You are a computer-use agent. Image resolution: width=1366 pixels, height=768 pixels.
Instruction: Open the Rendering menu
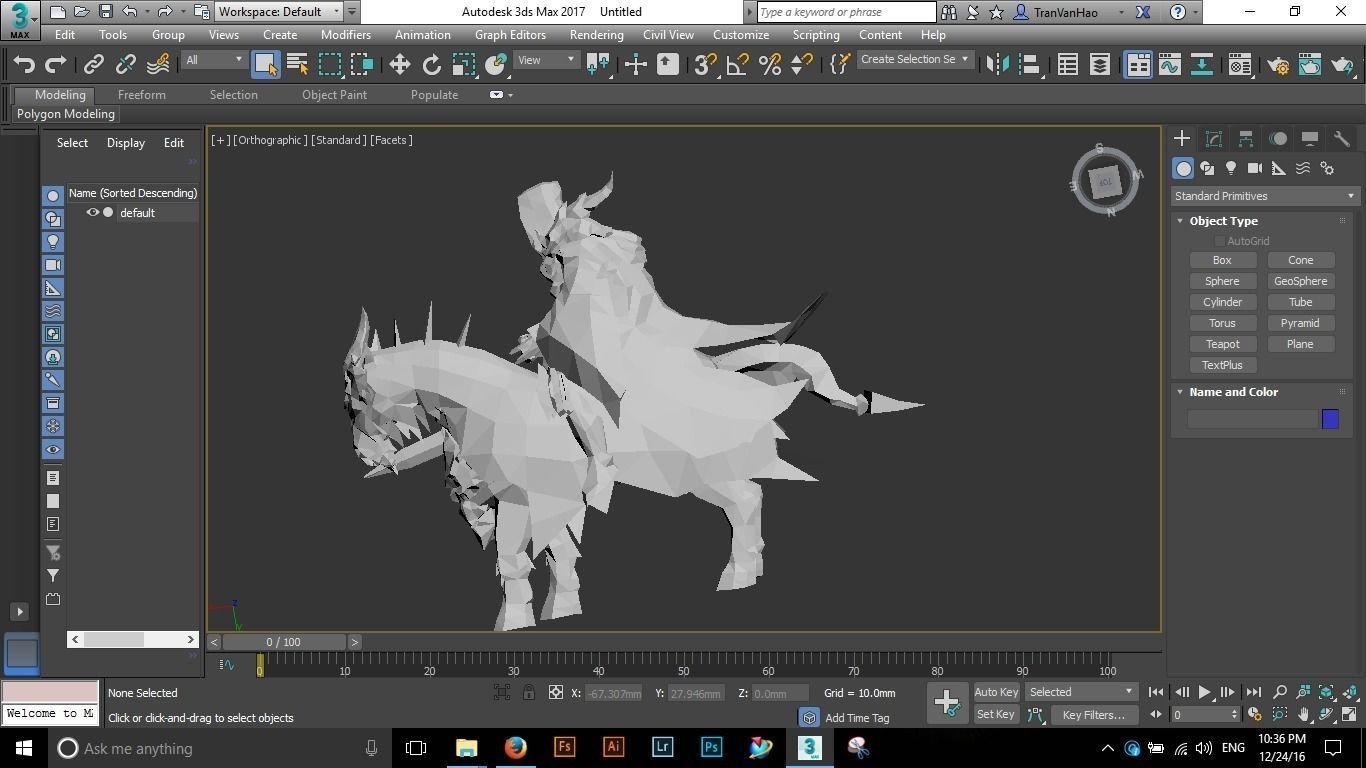point(596,34)
